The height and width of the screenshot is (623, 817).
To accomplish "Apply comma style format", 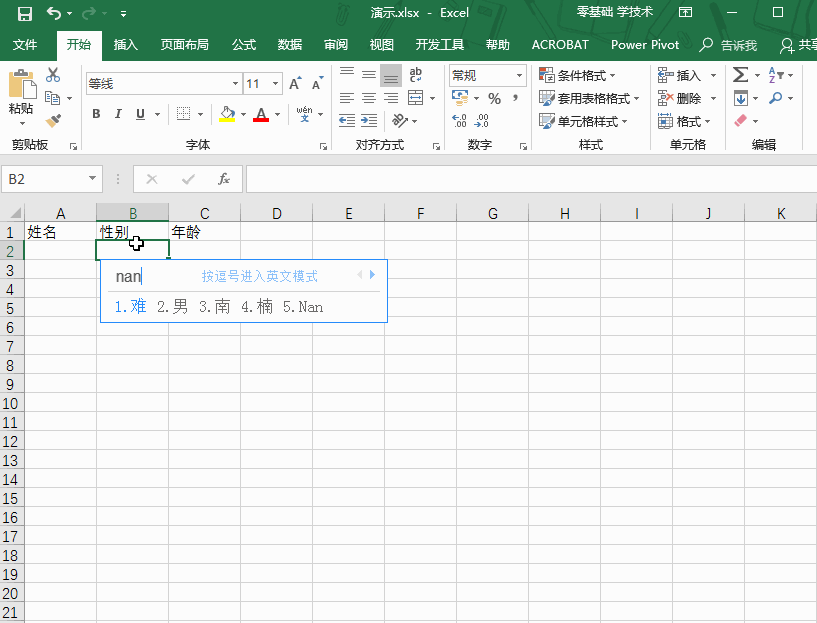I will [x=515, y=98].
